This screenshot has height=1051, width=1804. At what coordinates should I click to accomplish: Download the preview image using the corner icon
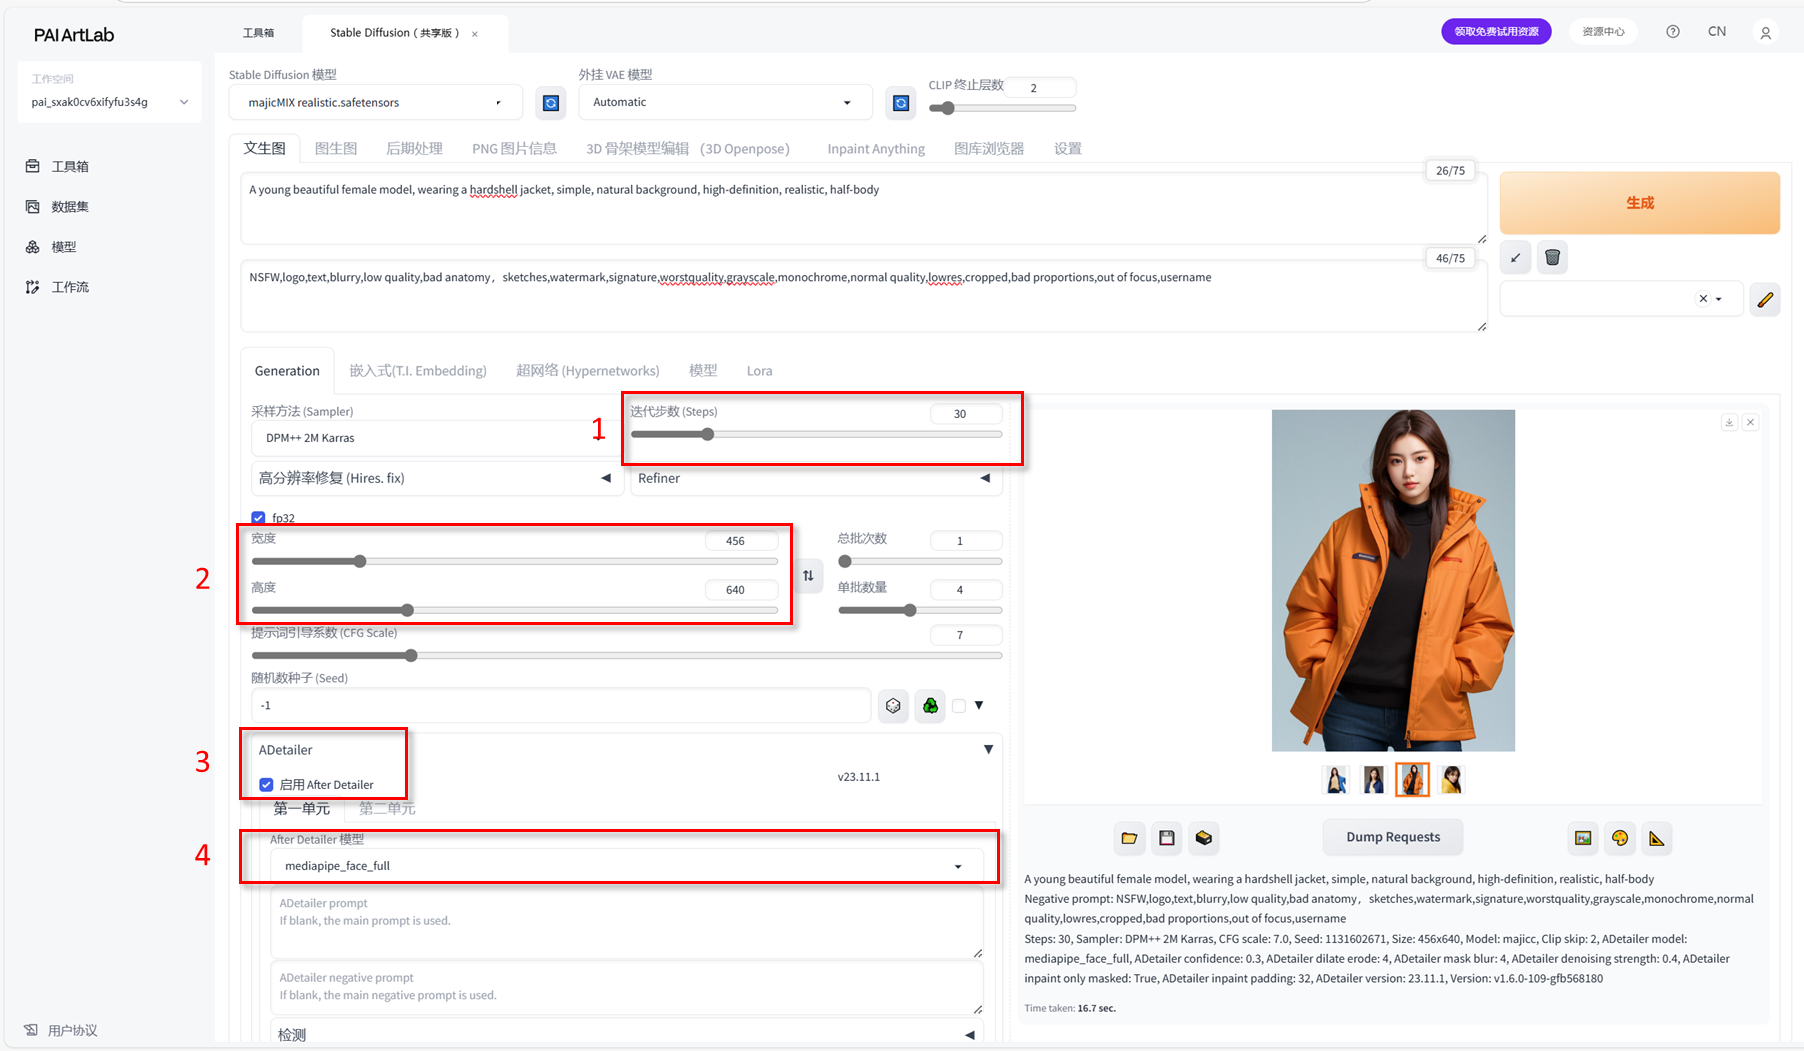1729,423
